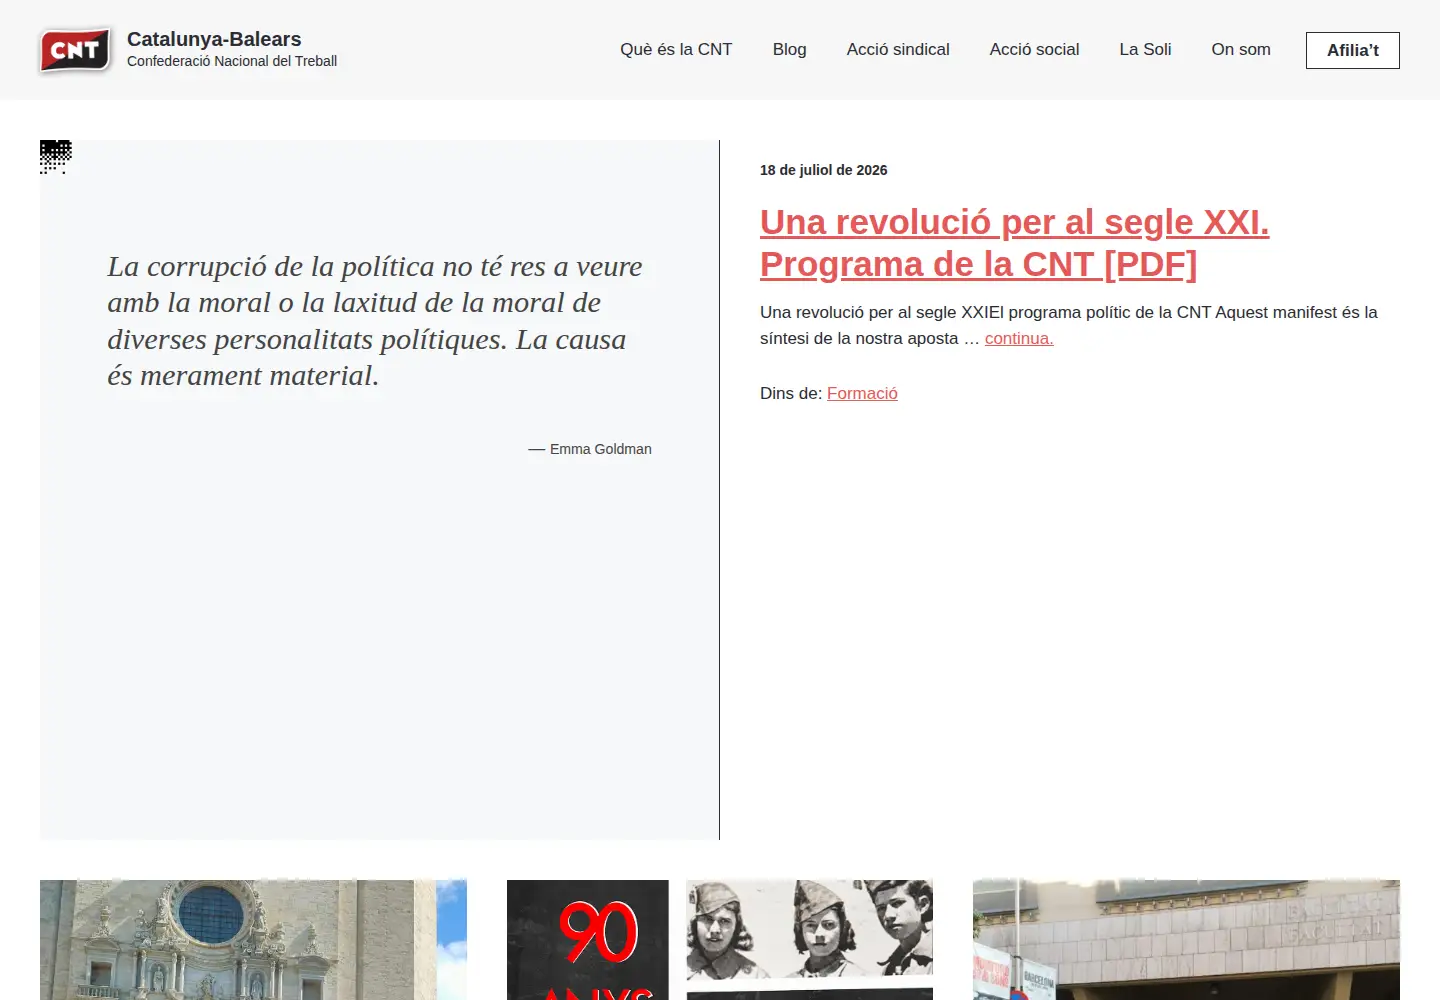Open the article Una revolució per al segle XXI

point(1014,243)
